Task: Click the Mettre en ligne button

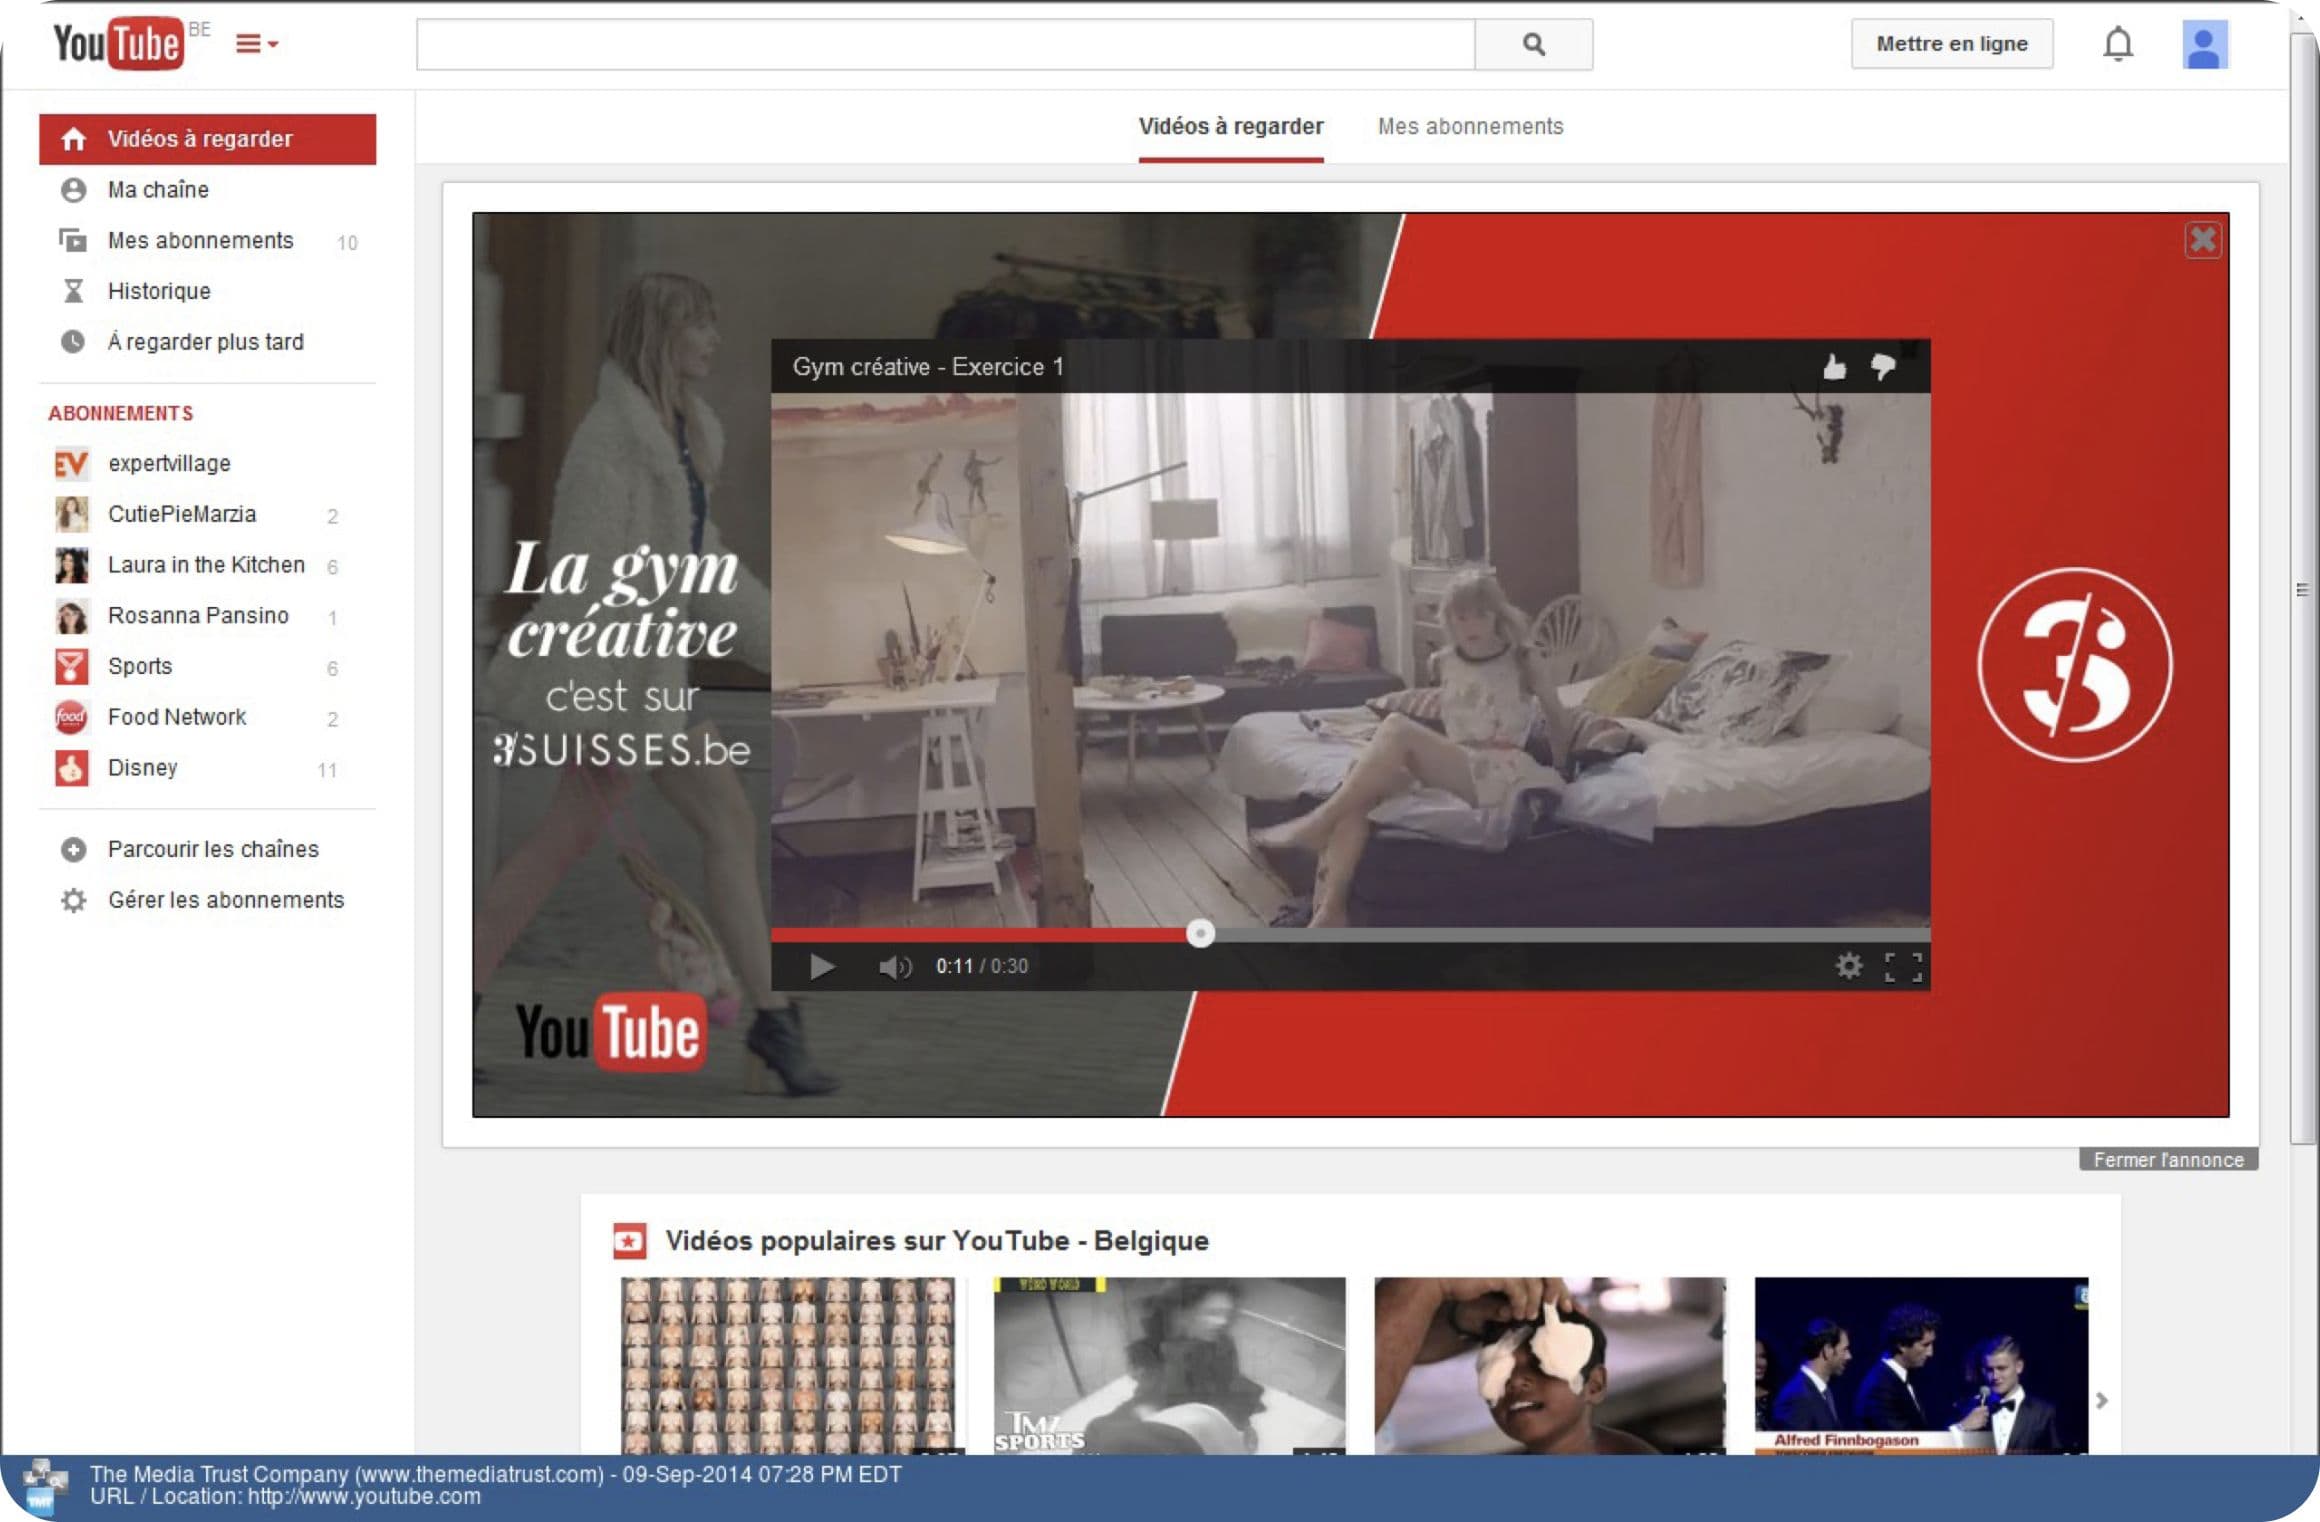Action: [x=1951, y=44]
